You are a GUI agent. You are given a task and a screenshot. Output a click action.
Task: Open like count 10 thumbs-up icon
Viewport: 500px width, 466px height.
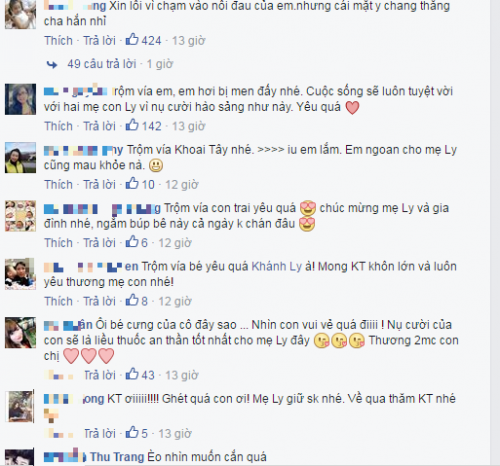[132, 184]
